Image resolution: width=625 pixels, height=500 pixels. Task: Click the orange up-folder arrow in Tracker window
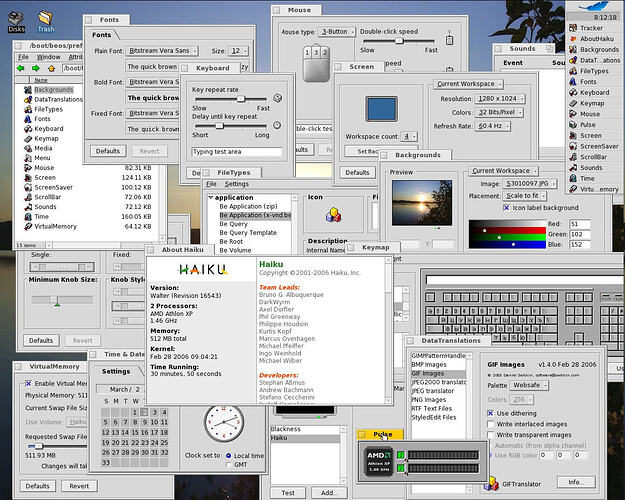click(51, 68)
